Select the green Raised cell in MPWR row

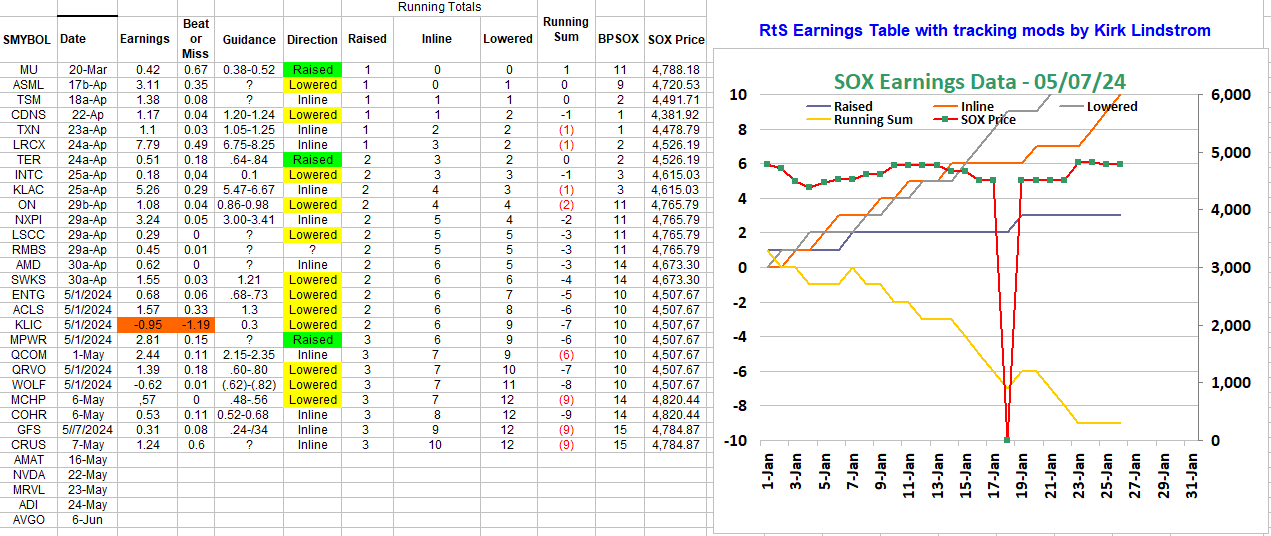pyautogui.click(x=312, y=340)
